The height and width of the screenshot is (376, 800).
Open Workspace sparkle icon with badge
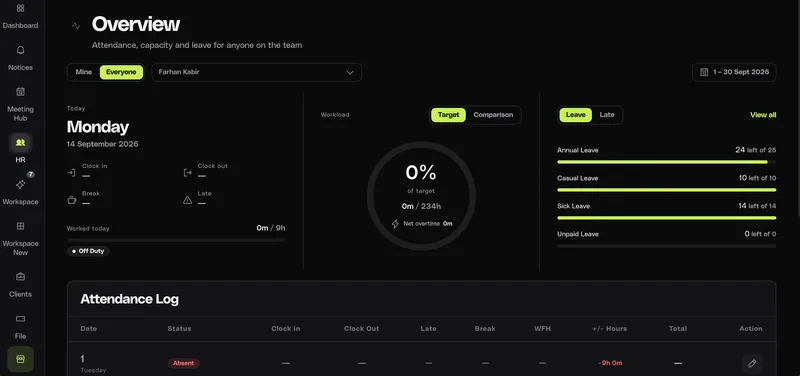point(20,185)
